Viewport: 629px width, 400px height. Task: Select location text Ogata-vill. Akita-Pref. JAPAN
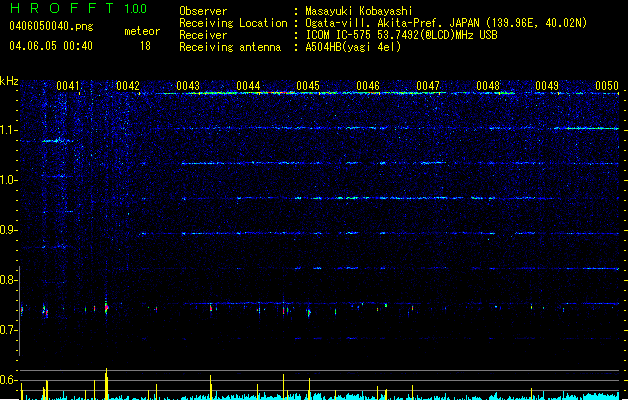pyautogui.click(x=394, y=23)
